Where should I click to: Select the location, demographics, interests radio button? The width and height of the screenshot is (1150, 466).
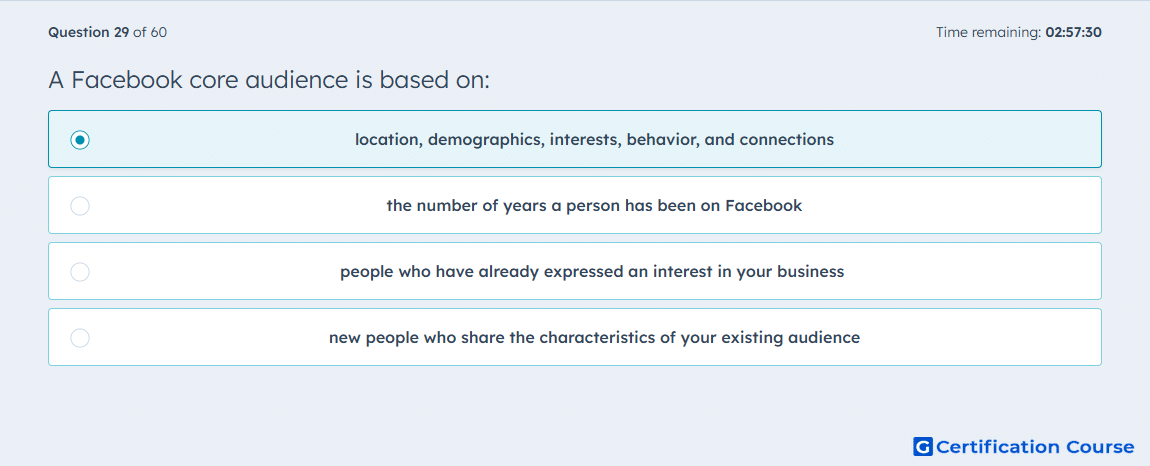(x=80, y=139)
